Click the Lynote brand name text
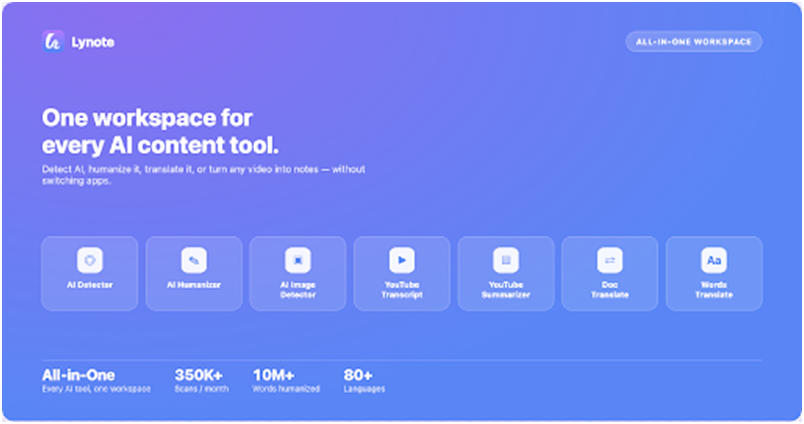 93,42
